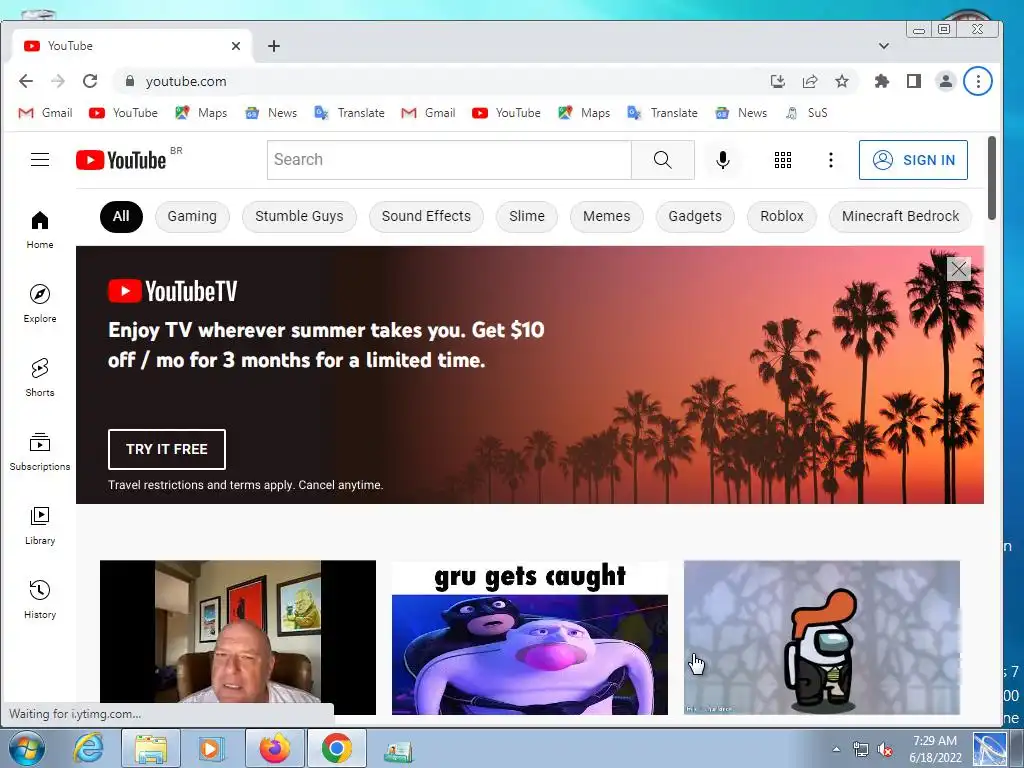1024x768 pixels.
Task: Click the SIGN IN button
Action: coord(913,160)
